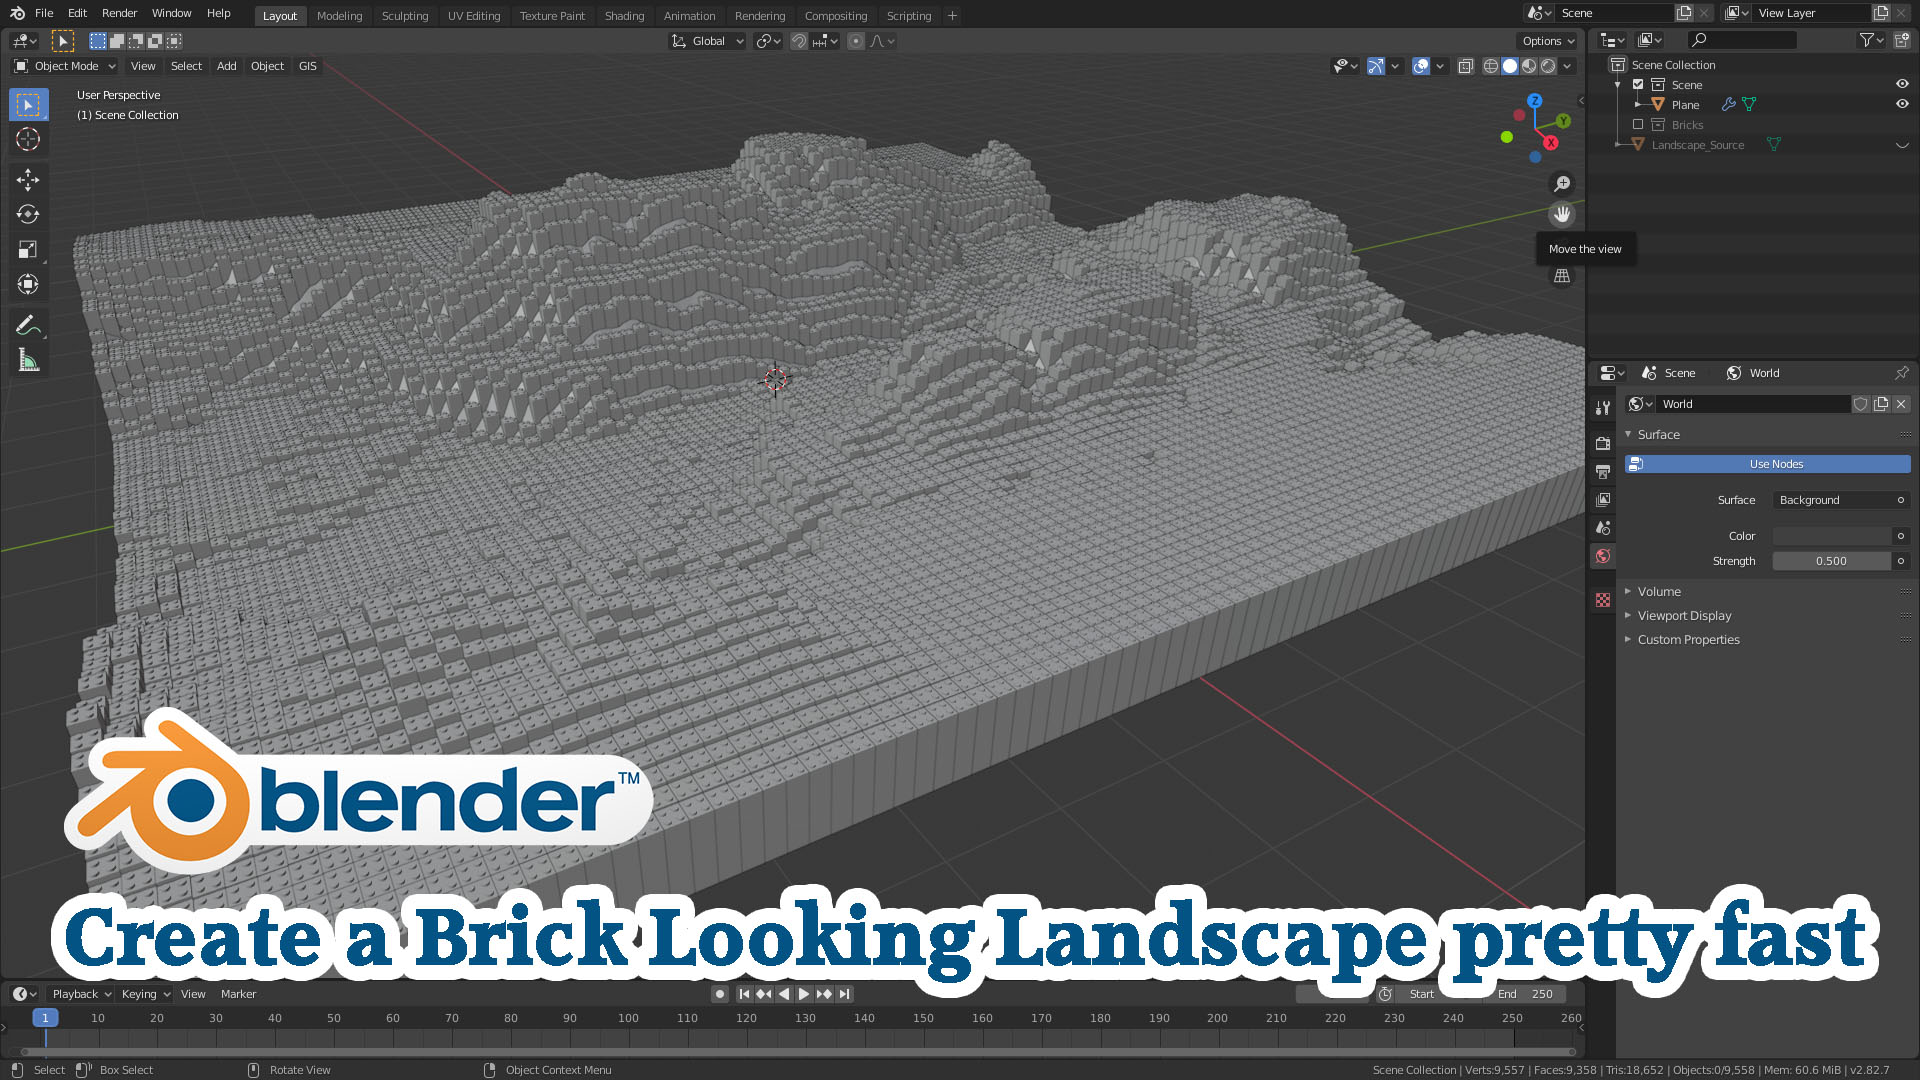This screenshot has width=1920, height=1080.
Task: Toggle proportional editing
Action: pyautogui.click(x=855, y=41)
